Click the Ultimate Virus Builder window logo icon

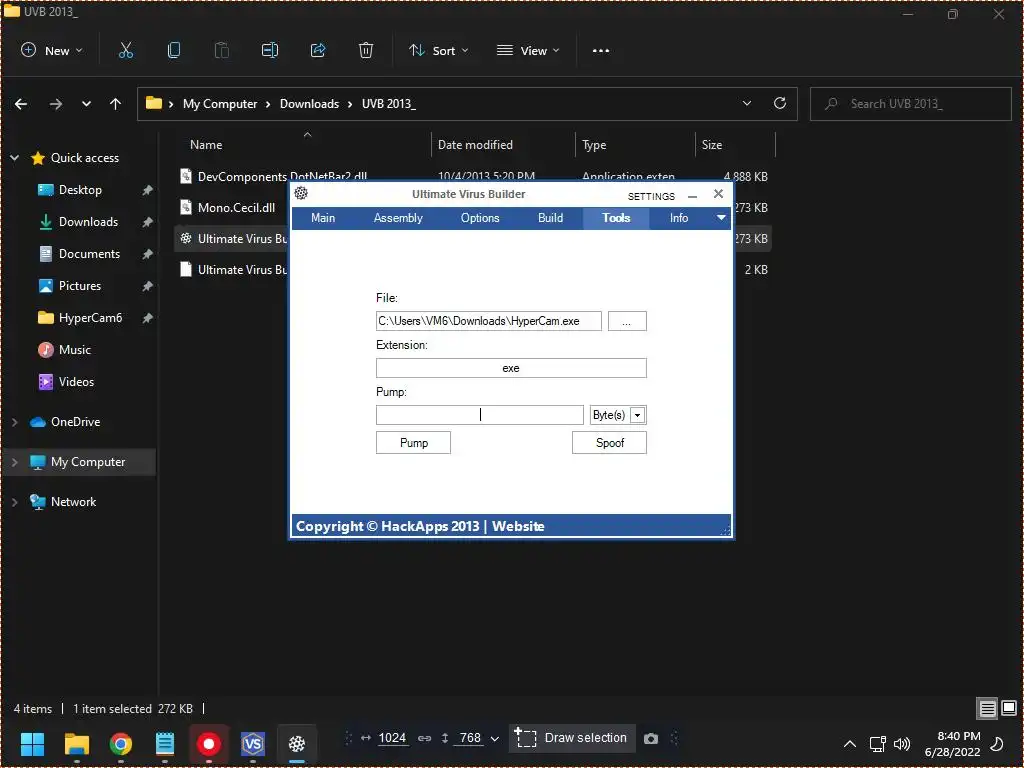tap(301, 193)
